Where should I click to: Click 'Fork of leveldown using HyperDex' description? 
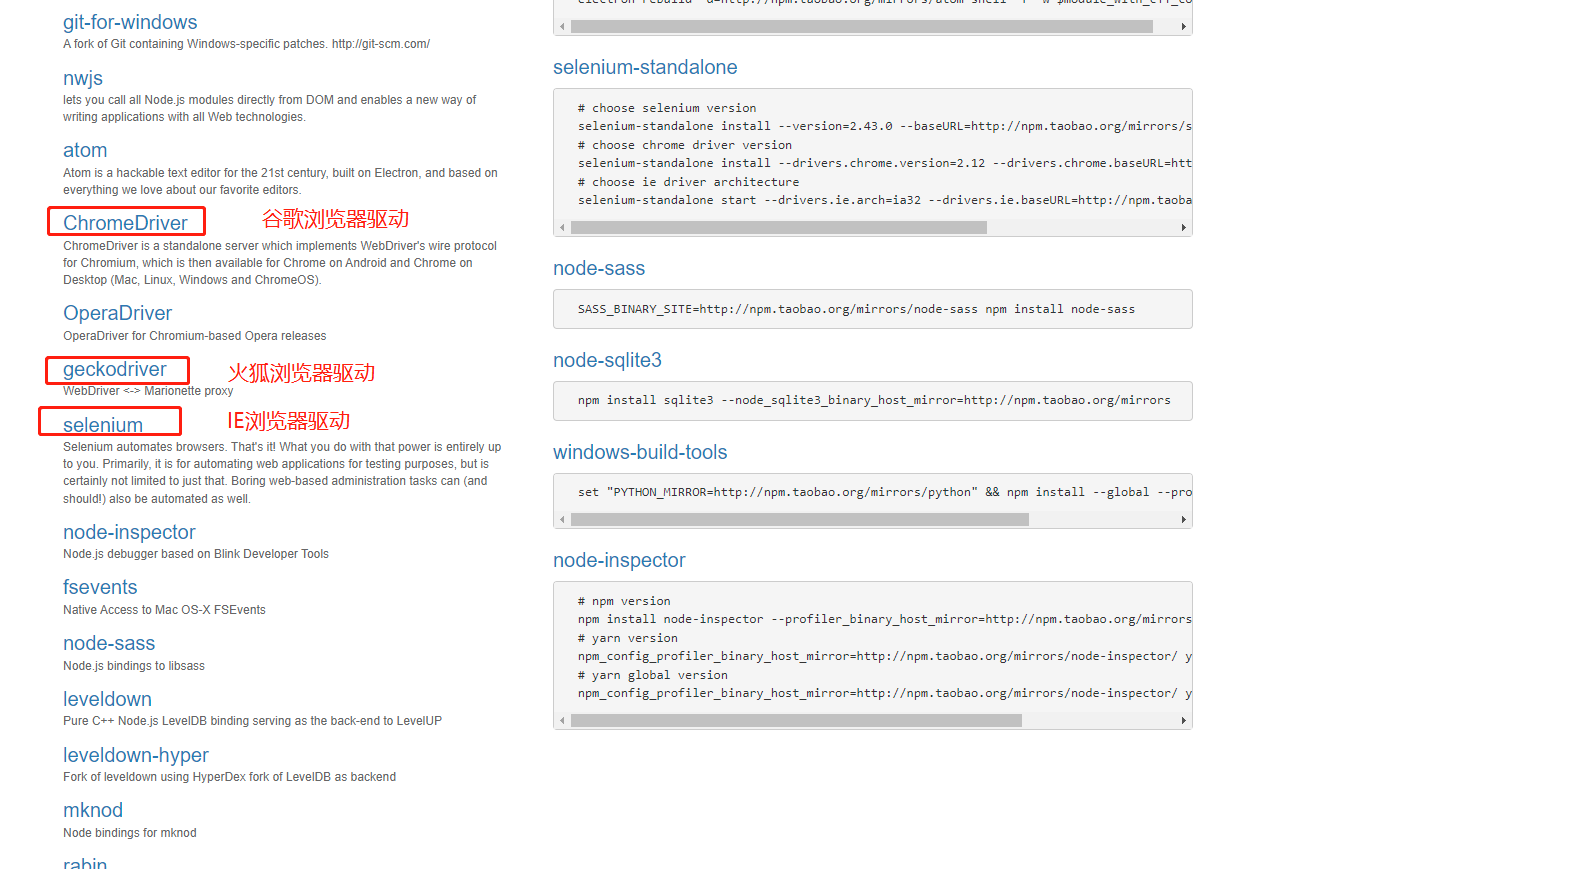click(229, 777)
